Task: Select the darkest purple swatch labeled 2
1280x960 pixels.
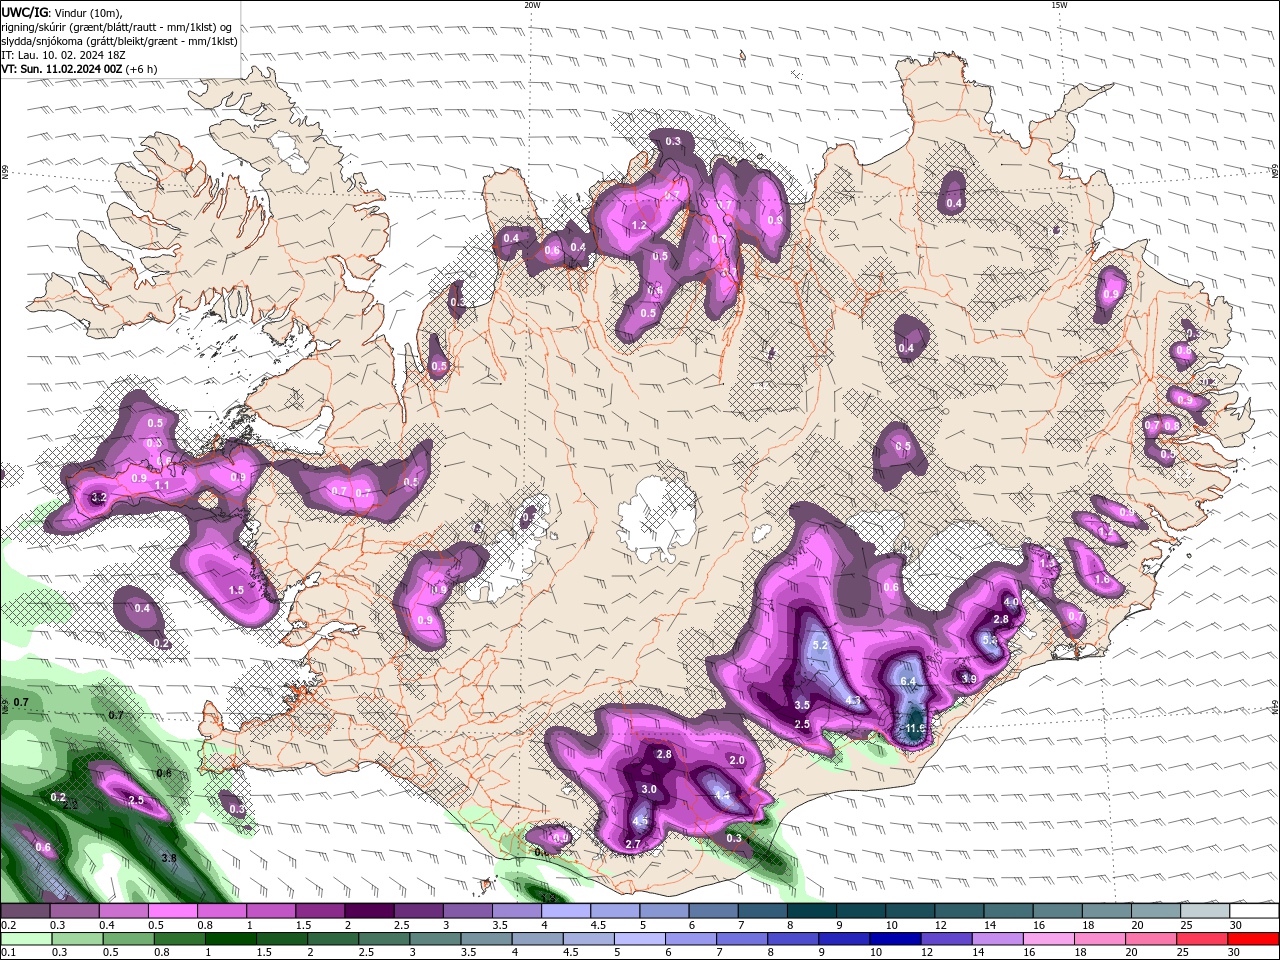Action: 369,912
